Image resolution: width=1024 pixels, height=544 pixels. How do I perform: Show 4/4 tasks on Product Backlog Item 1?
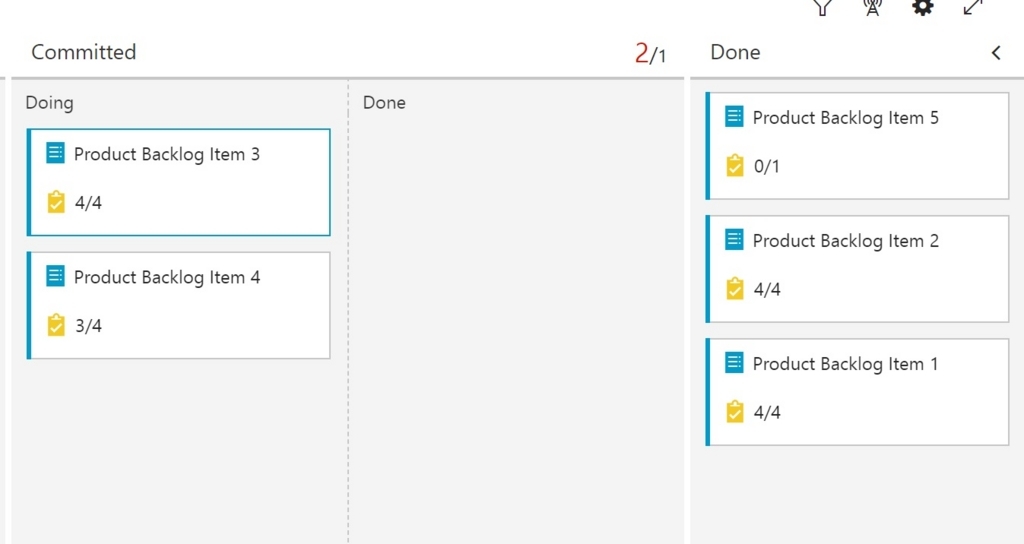click(x=753, y=412)
